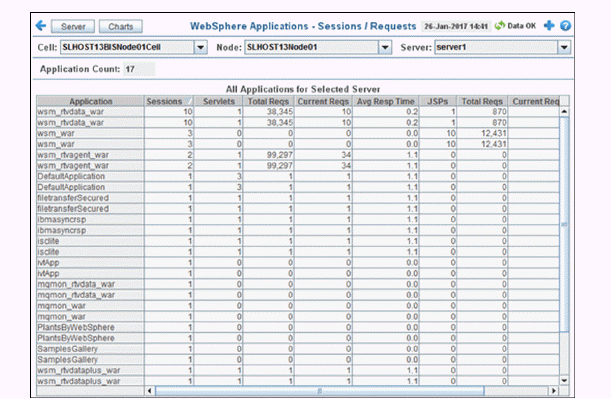Image resolution: width=611 pixels, height=399 pixels.
Task: Click the horizontal scrollbar thumb
Action: (320, 390)
